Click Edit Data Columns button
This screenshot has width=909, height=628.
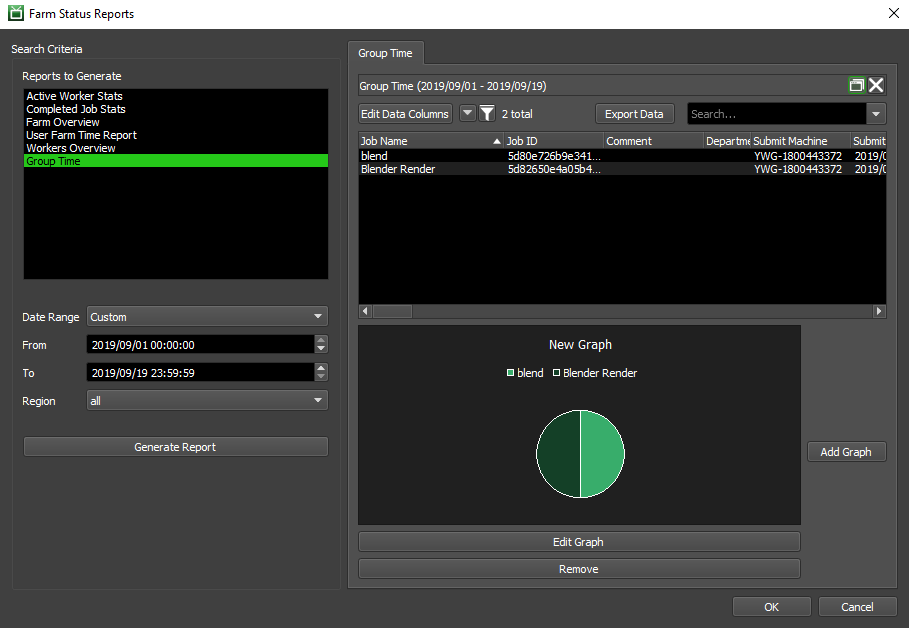(405, 114)
